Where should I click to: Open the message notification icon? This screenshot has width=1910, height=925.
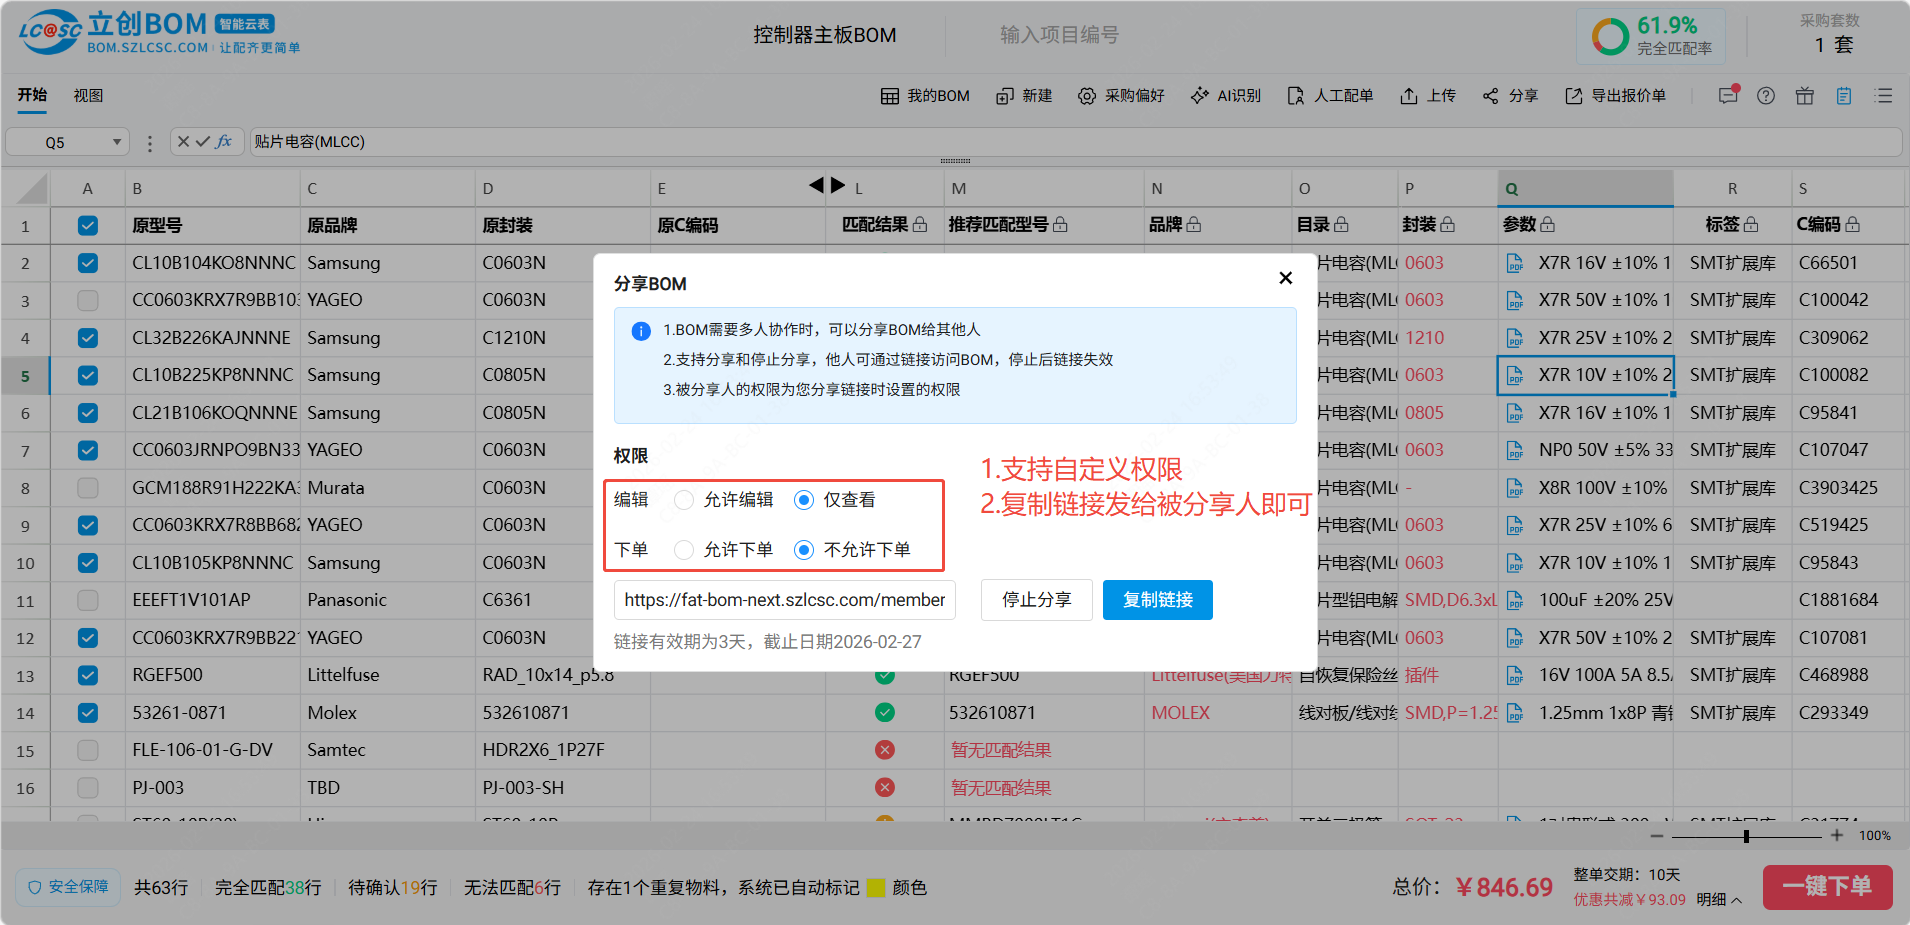(1727, 96)
